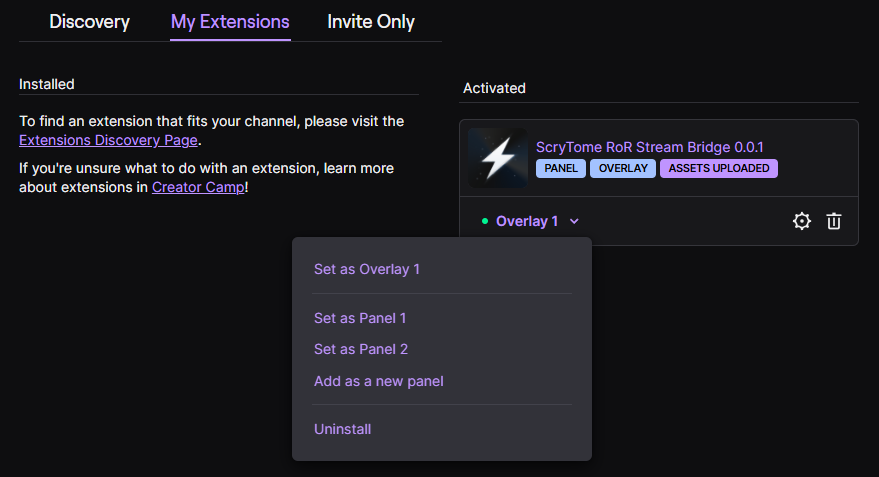Select Set as Panel 2 entry
879x477 pixels.
click(360, 349)
